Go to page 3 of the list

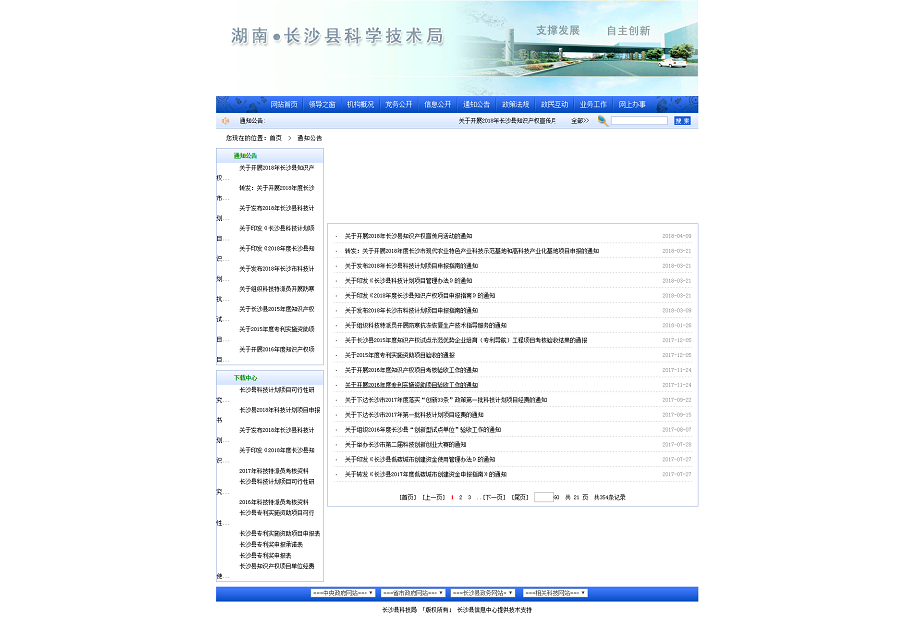point(469,497)
